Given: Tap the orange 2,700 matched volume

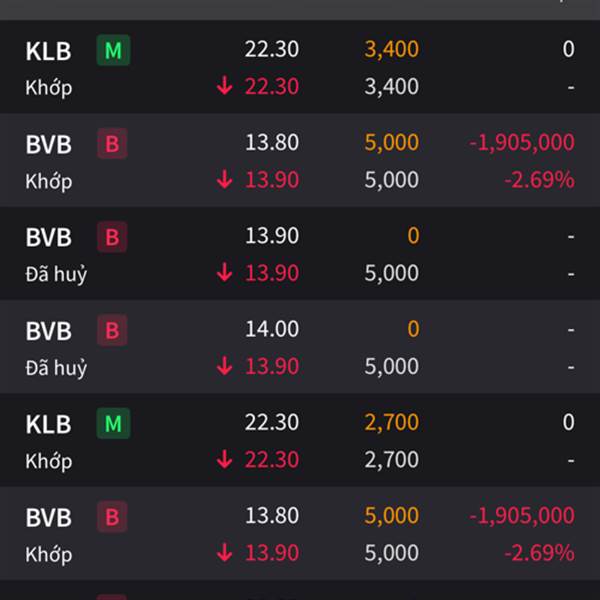Looking at the screenshot, I should pyautogui.click(x=391, y=423).
